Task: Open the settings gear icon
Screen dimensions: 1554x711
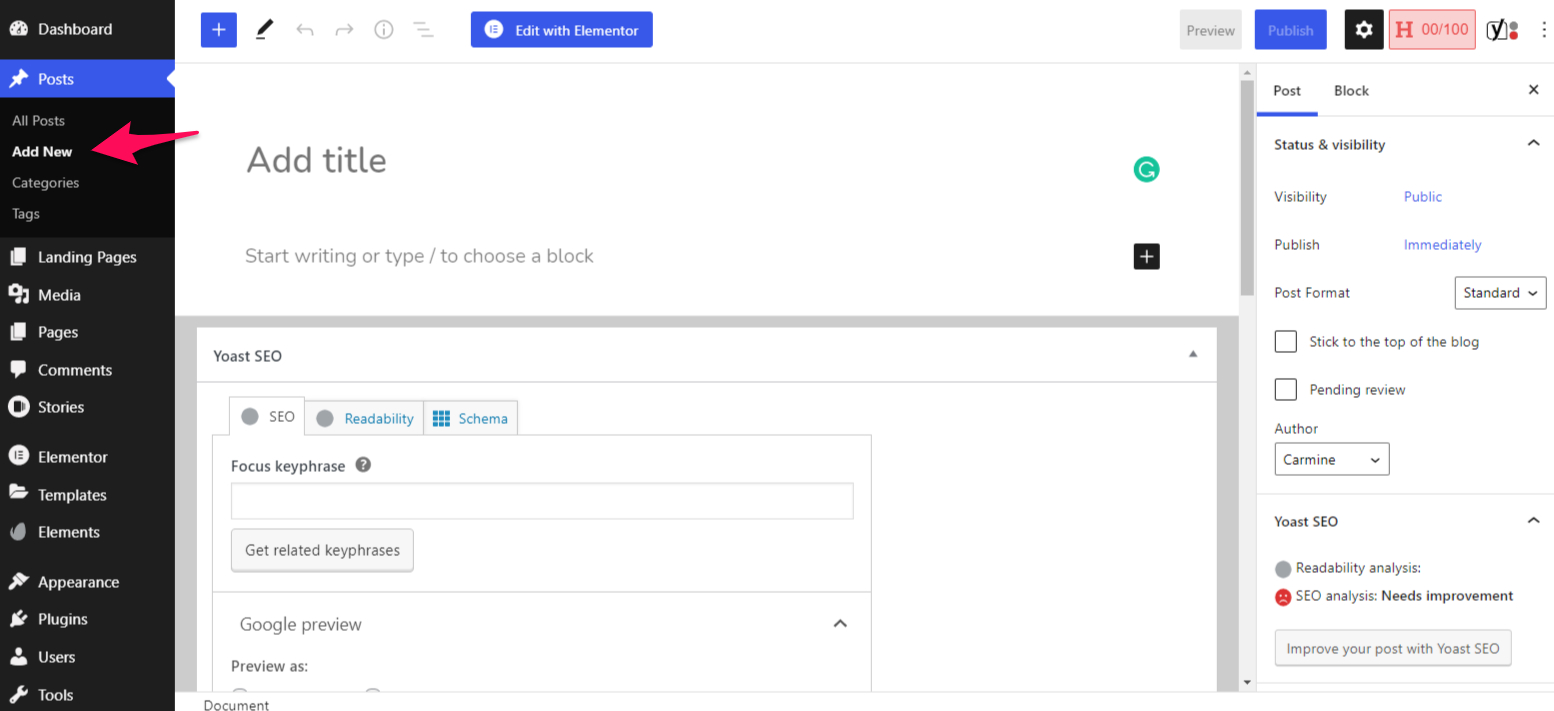Action: 1364,30
